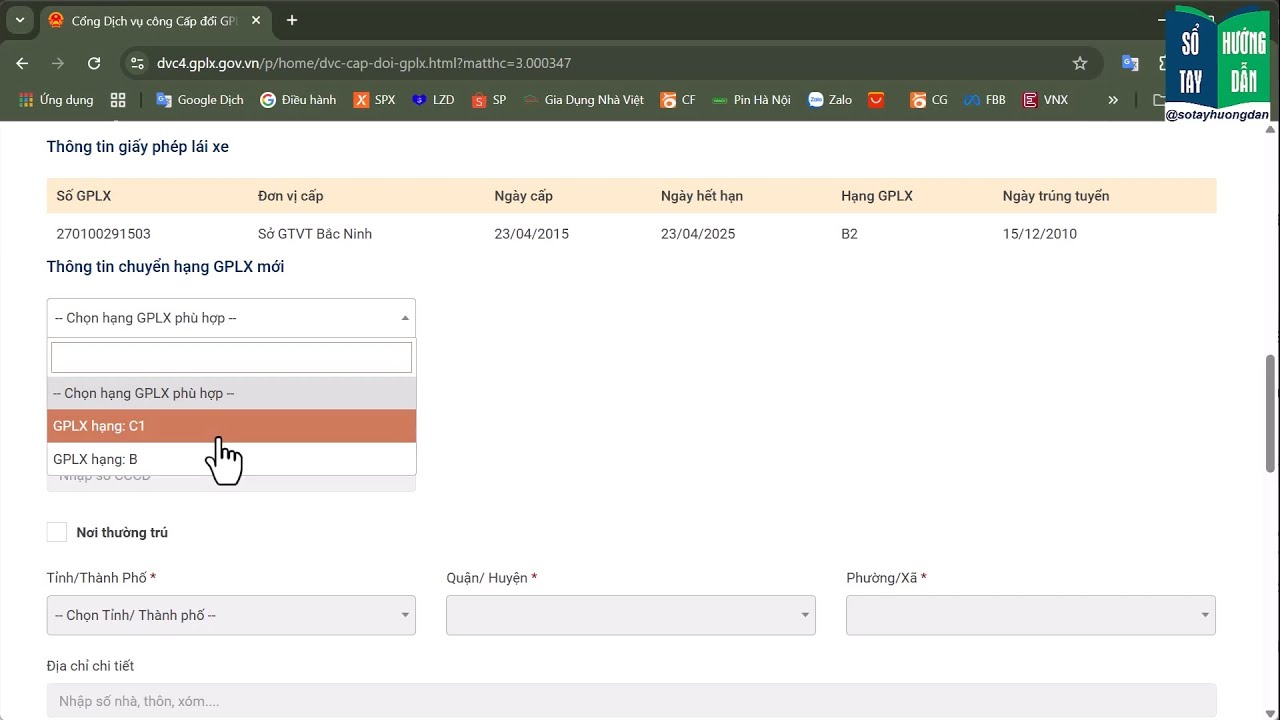Viewport: 1280px width, 720px height.
Task: Click the Thông tin chuyển hạng GPLX mới heading
Action: click(x=166, y=267)
